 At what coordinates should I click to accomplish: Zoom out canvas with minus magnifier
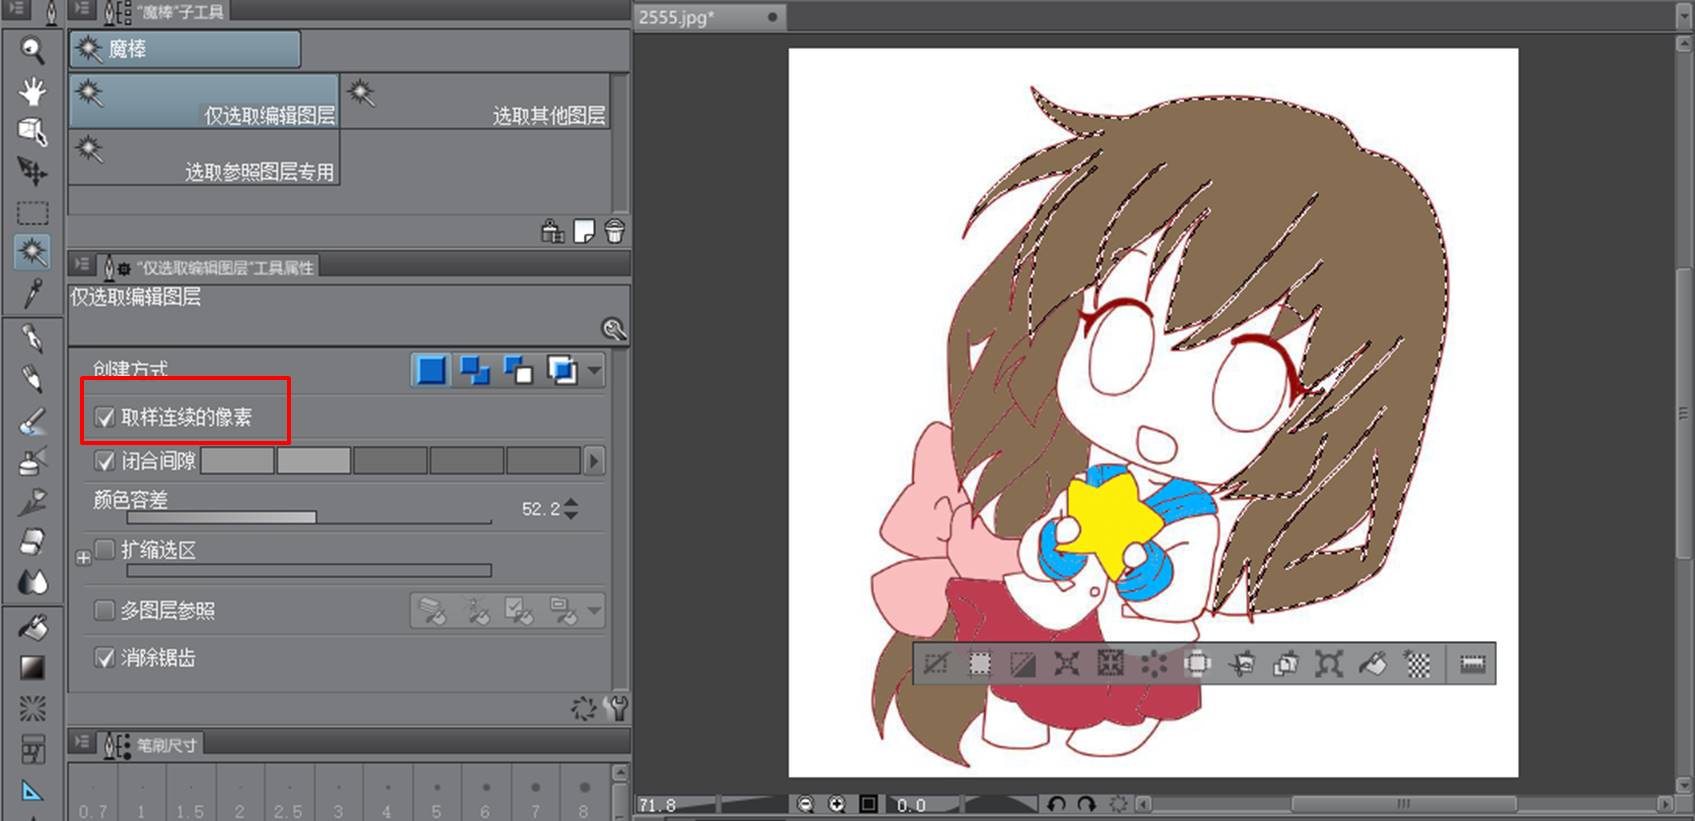tap(806, 804)
